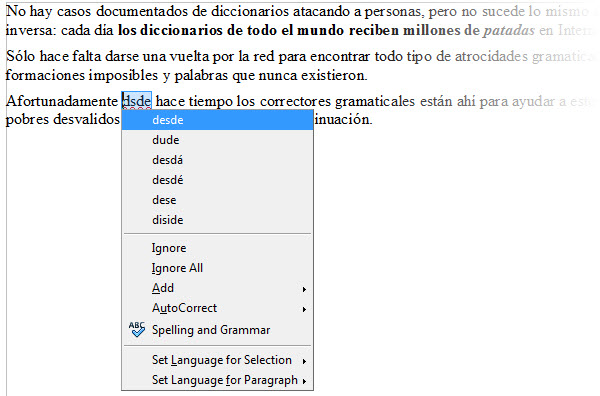Screen dimensions: 600x396
Task: Expand the Set Language for Paragraph arrow
Action: point(304,381)
